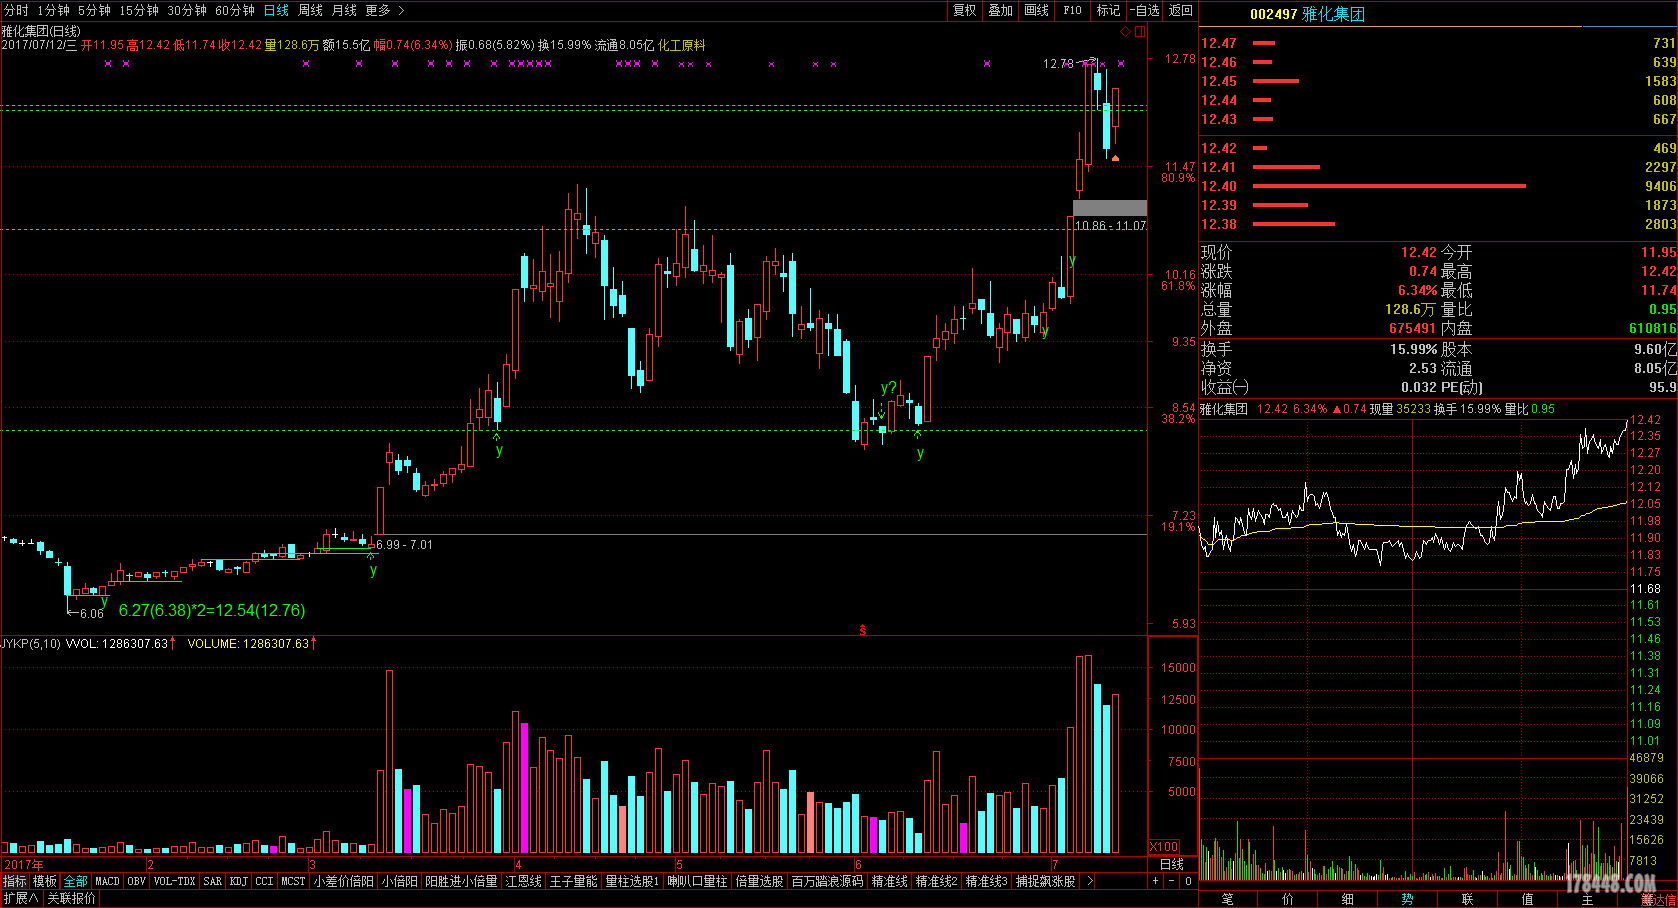Select the 量柱选股1 indicator
Viewport: 1678px width, 908px height.
coord(632,881)
